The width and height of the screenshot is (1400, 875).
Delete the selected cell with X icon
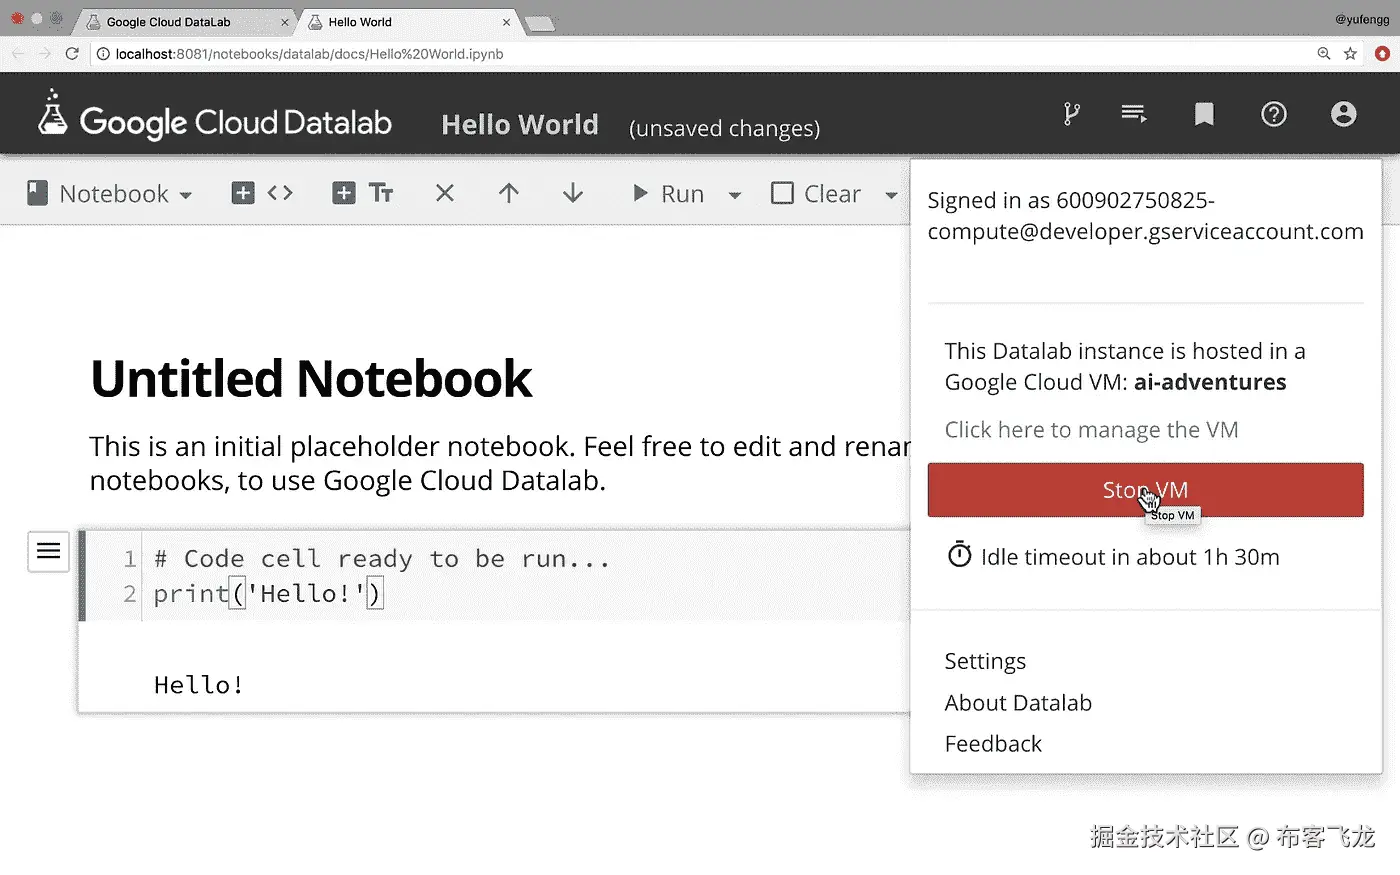pyautogui.click(x=445, y=193)
